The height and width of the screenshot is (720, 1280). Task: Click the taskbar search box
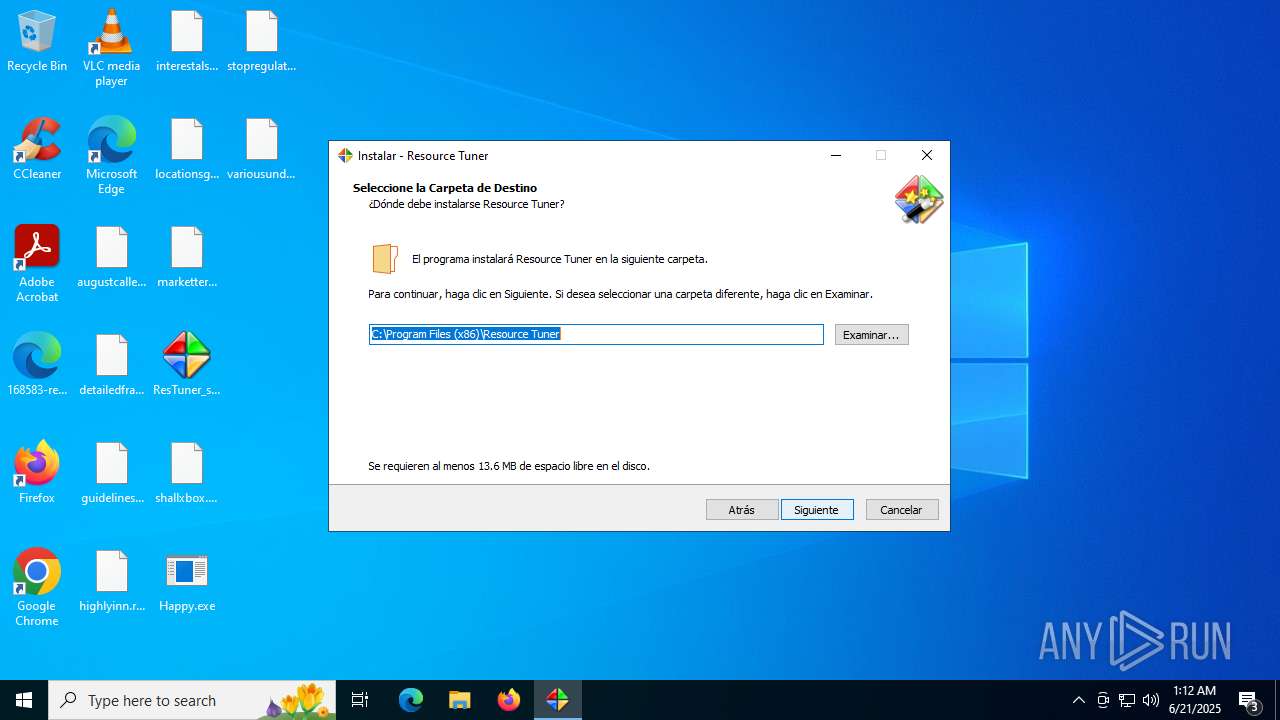[x=192, y=700]
